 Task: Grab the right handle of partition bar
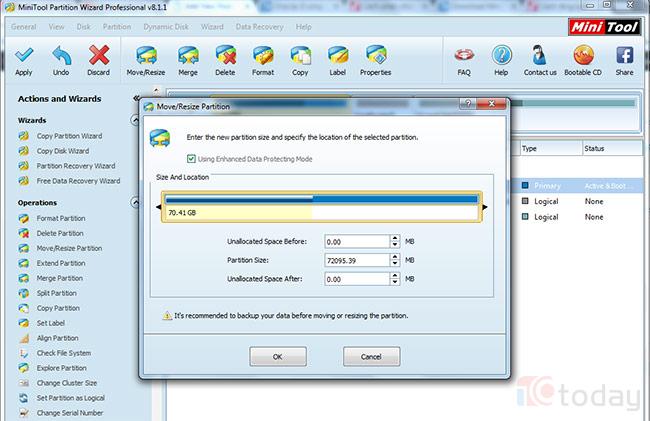tap(485, 207)
